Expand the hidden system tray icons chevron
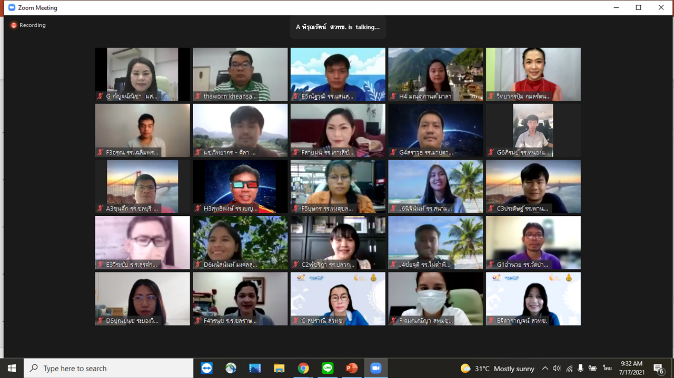This screenshot has height=378, width=674. (x=545, y=369)
